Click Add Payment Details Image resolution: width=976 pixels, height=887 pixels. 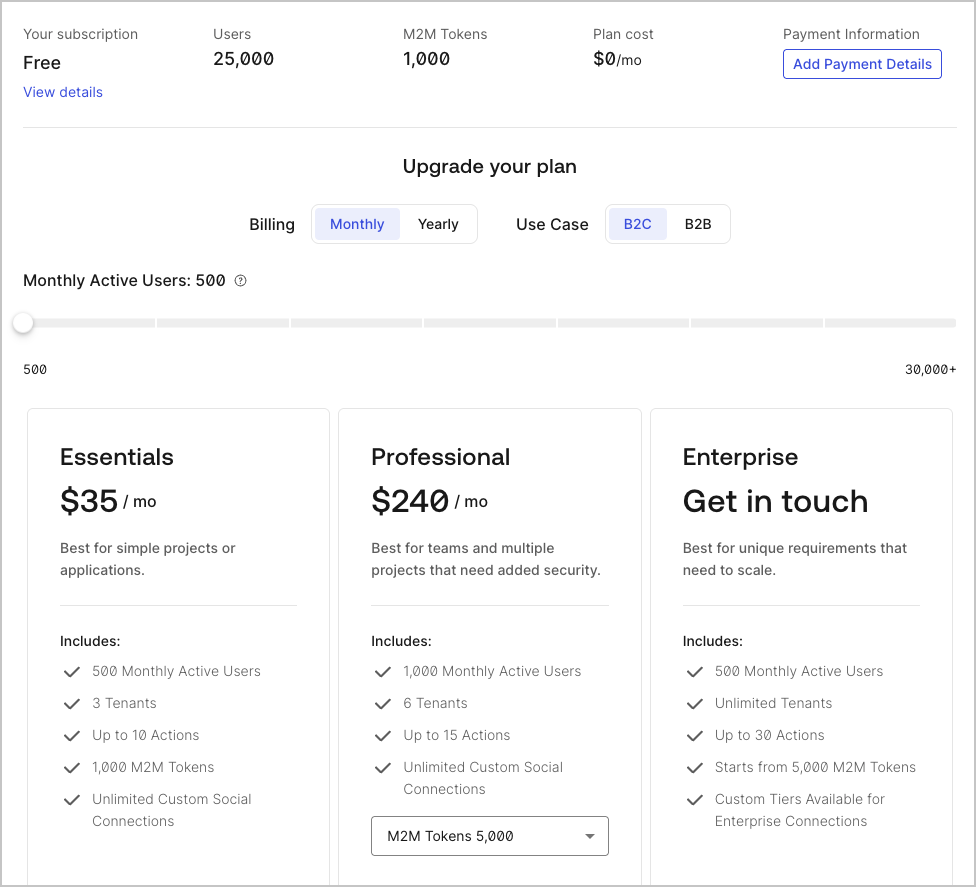862,64
